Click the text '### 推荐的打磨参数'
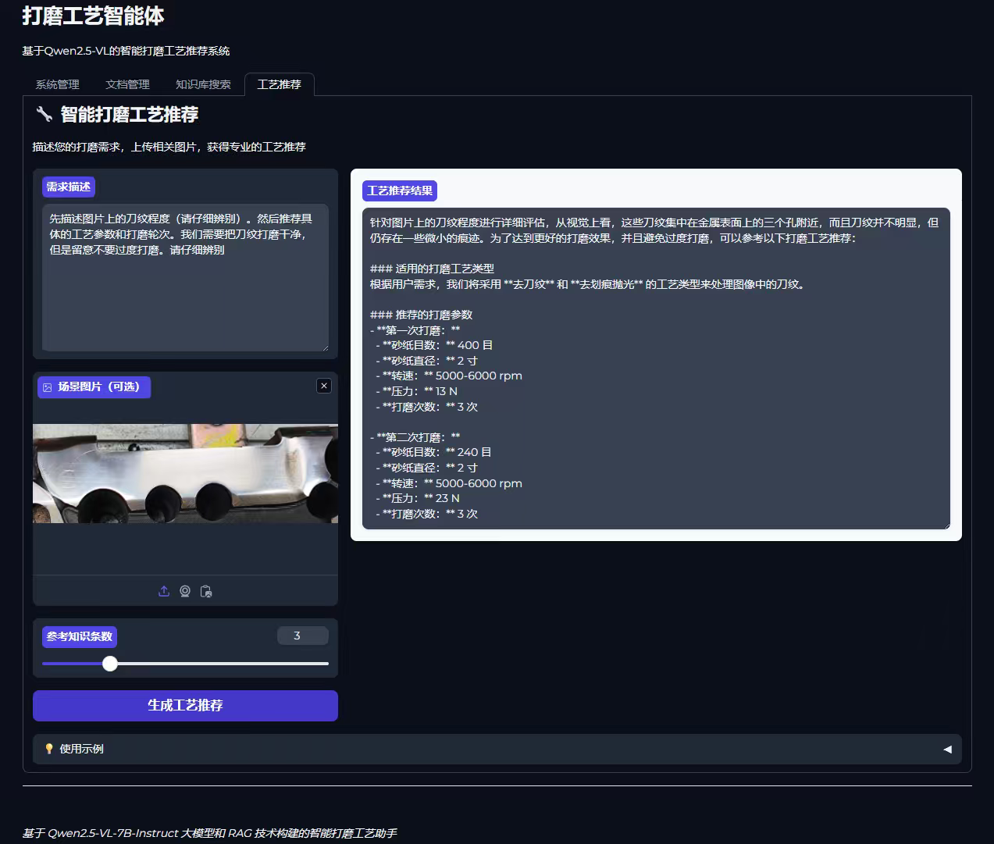Screen dimensions: 994x844 coord(421,315)
